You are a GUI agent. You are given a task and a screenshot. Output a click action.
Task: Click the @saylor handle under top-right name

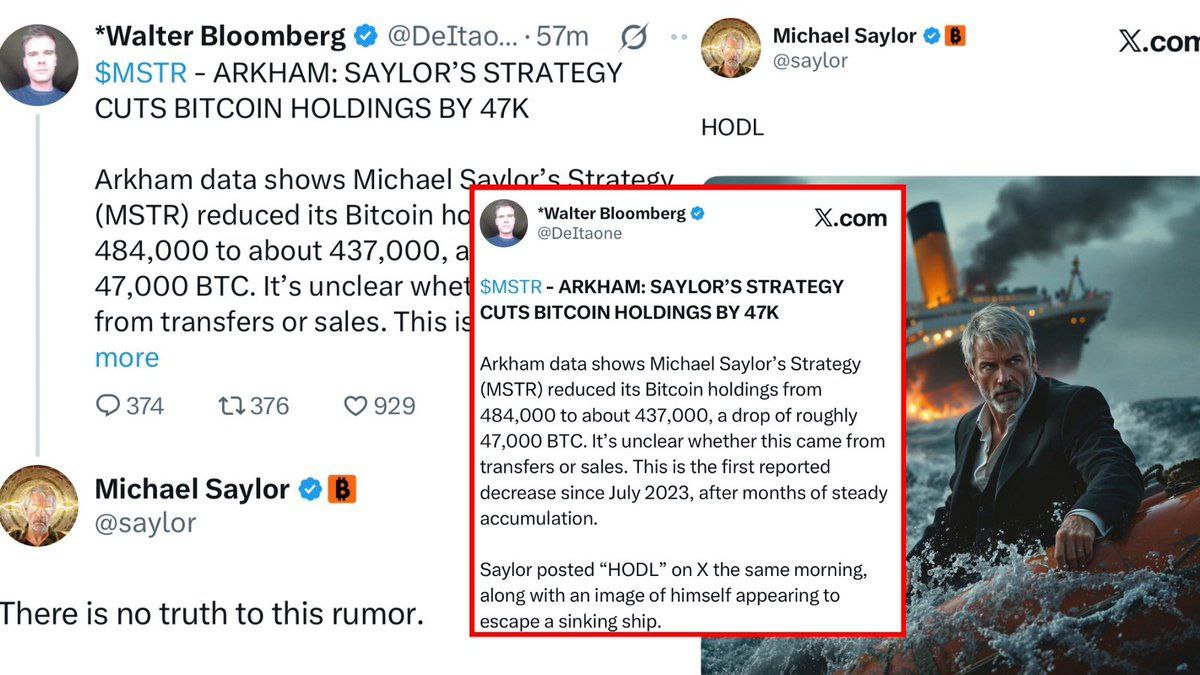click(x=810, y=61)
